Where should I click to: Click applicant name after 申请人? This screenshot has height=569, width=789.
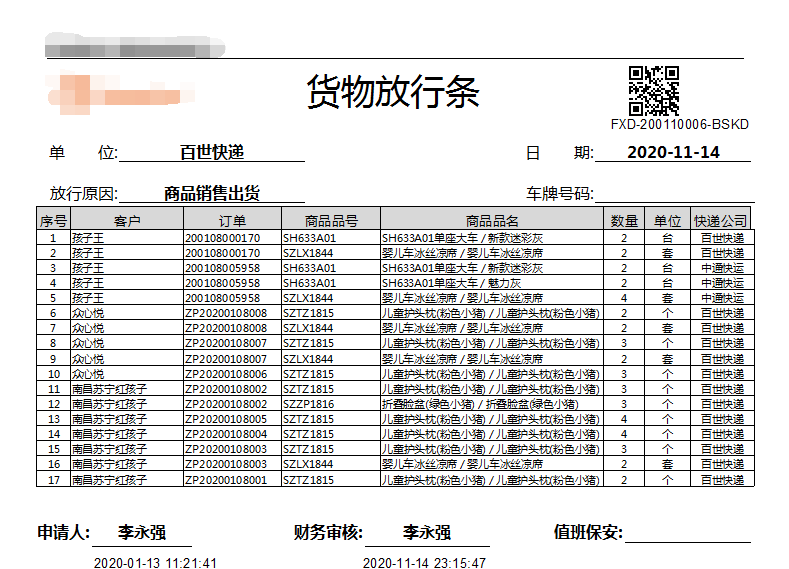[x=142, y=532]
